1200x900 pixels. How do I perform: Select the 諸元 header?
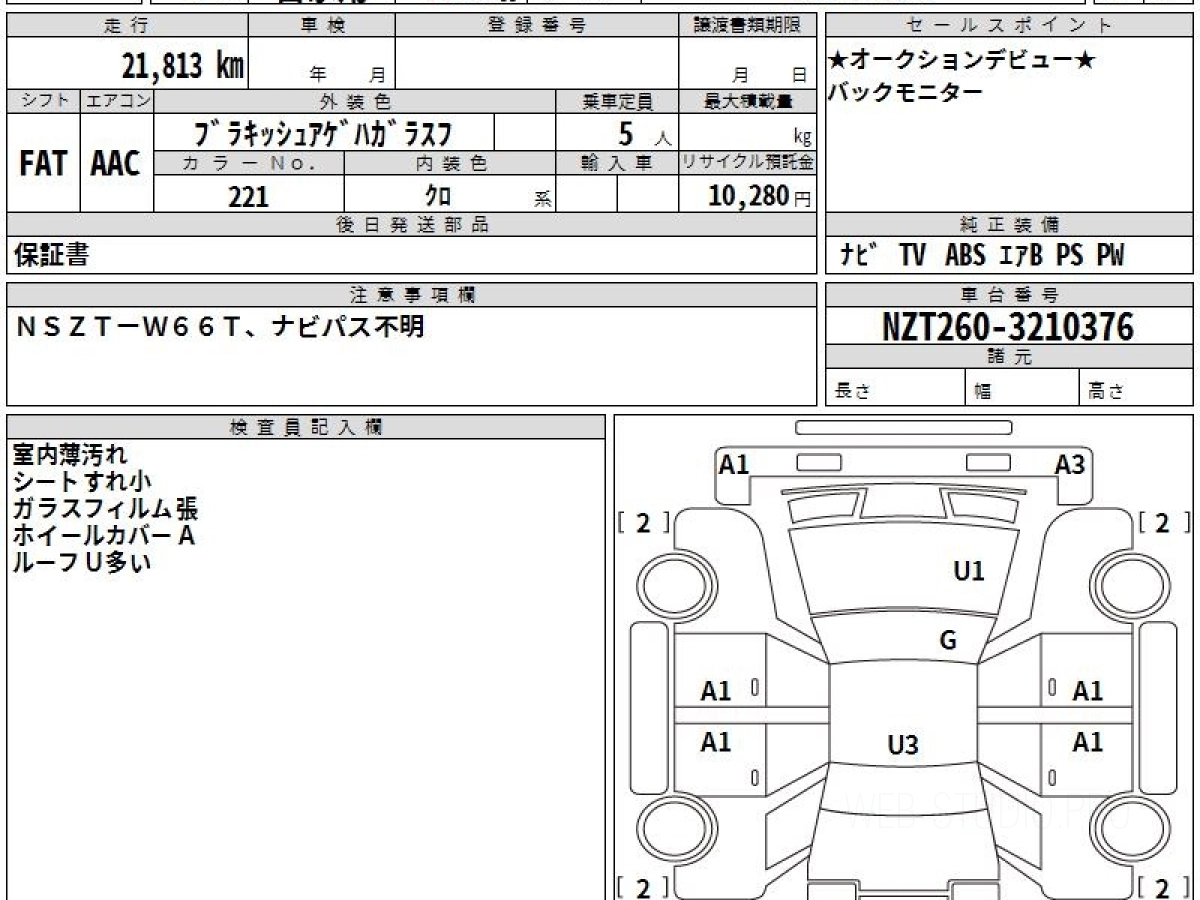(1009, 357)
